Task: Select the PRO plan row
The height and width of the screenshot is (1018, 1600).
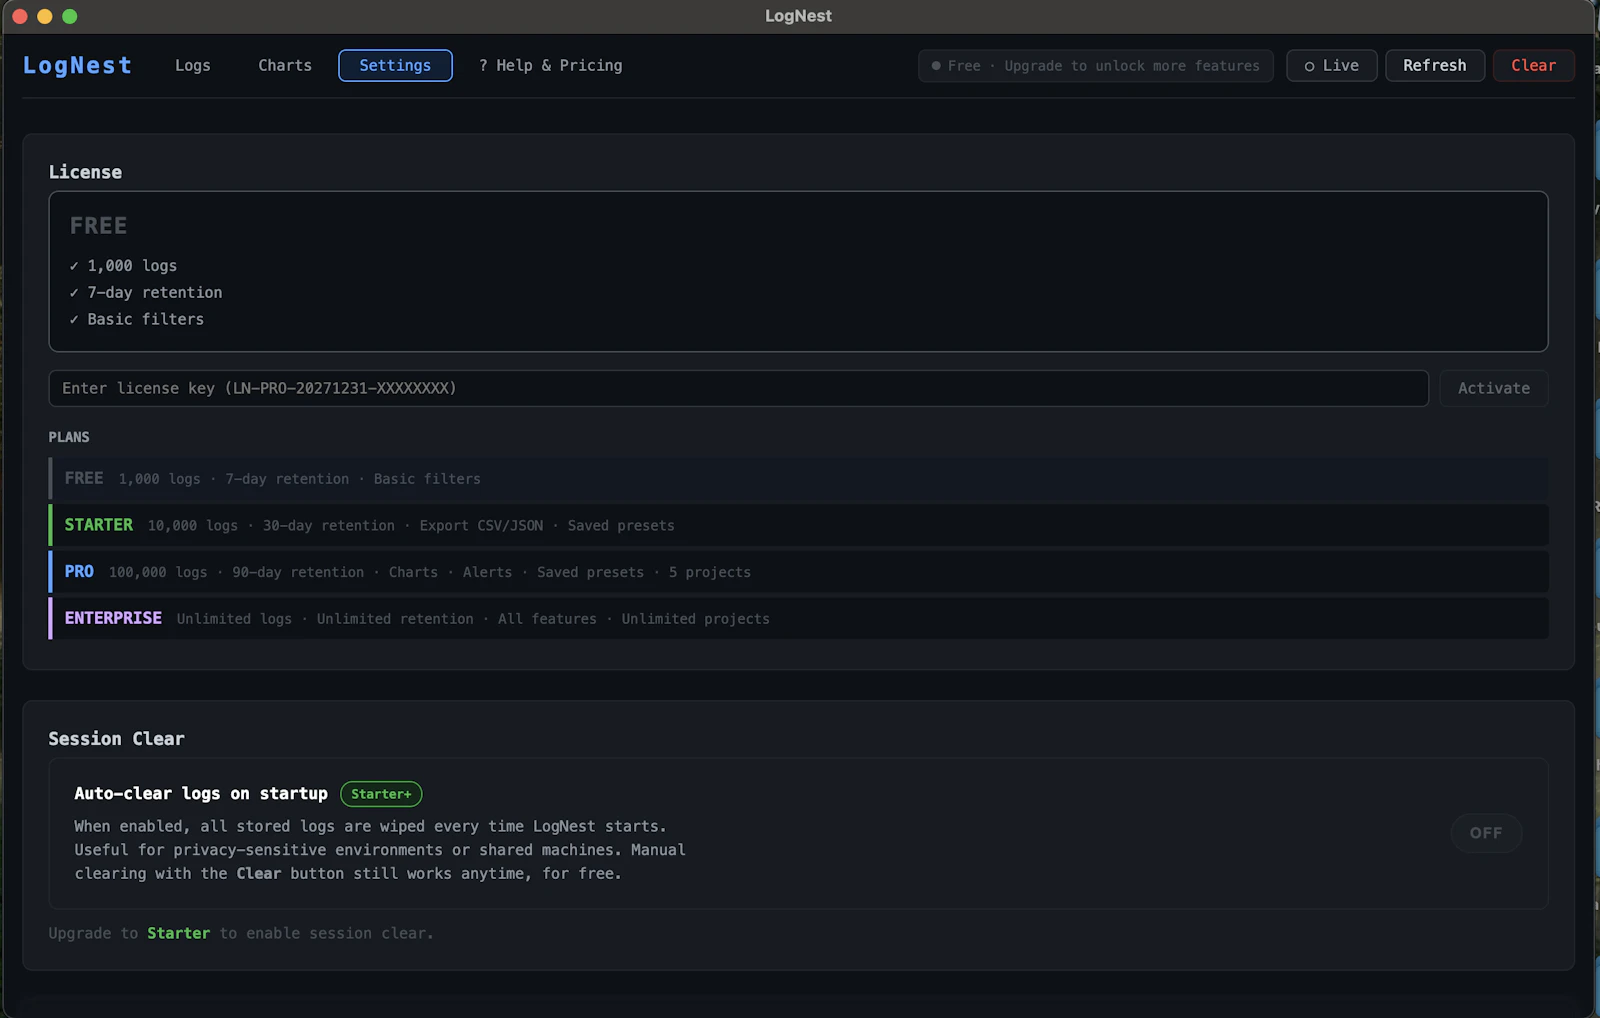Action: [798, 572]
